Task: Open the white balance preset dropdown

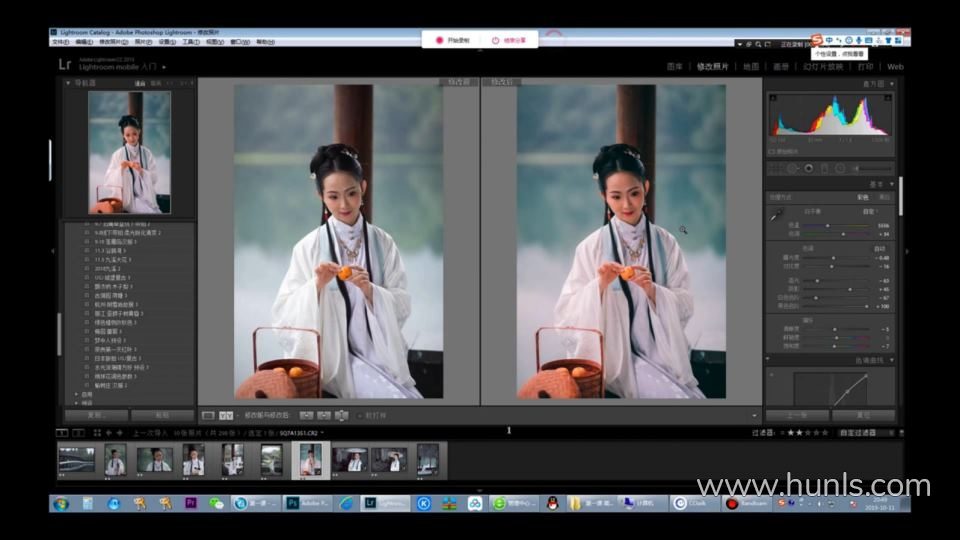Action: tap(870, 211)
